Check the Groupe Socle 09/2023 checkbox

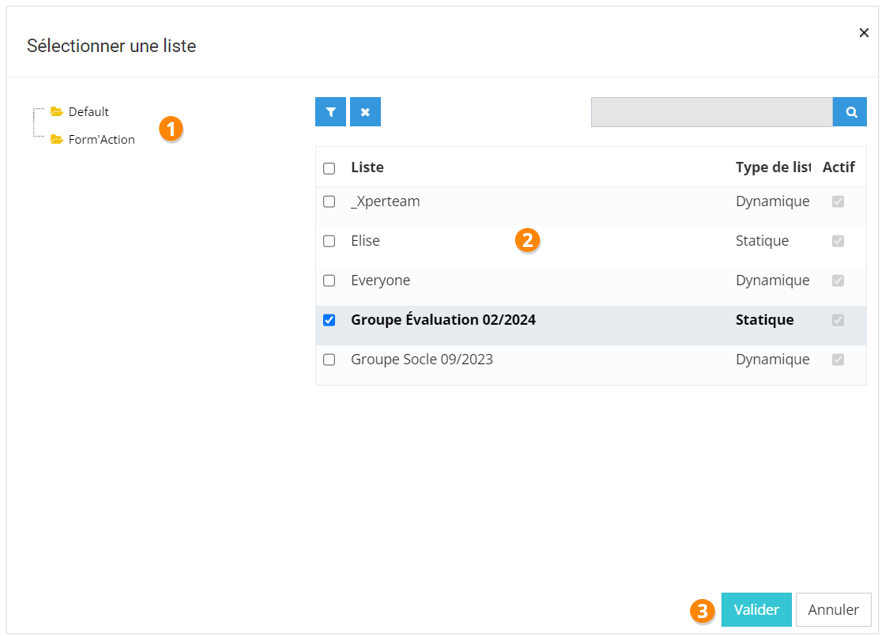click(329, 360)
